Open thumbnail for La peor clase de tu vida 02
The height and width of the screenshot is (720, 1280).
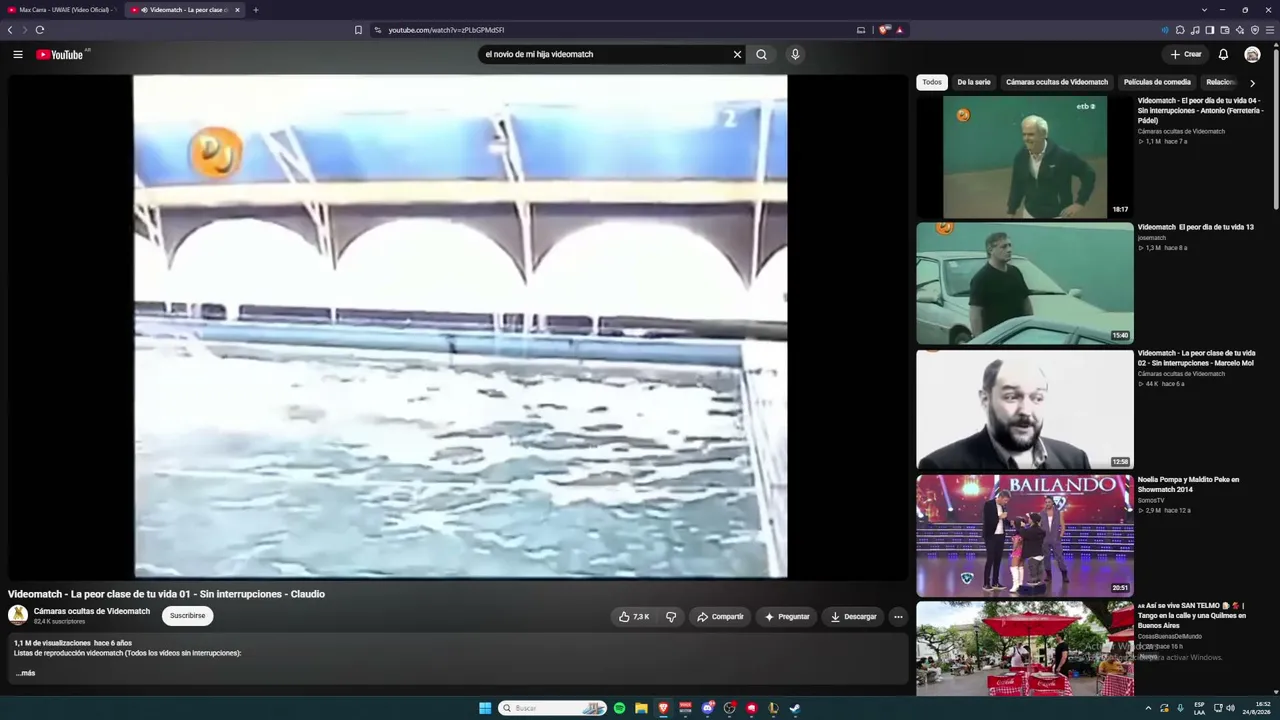coord(1025,409)
